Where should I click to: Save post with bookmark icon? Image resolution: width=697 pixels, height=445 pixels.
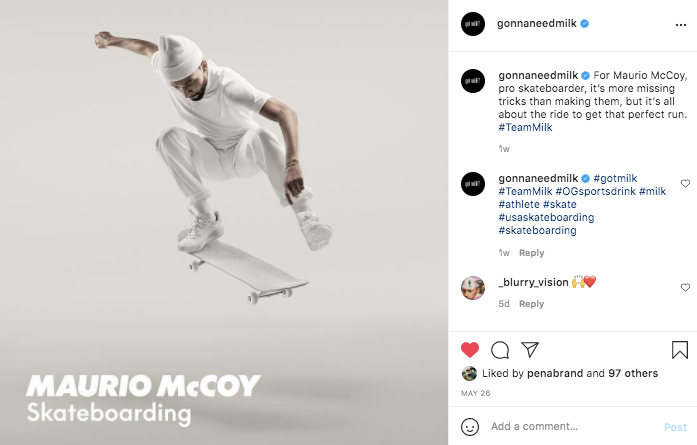680,350
